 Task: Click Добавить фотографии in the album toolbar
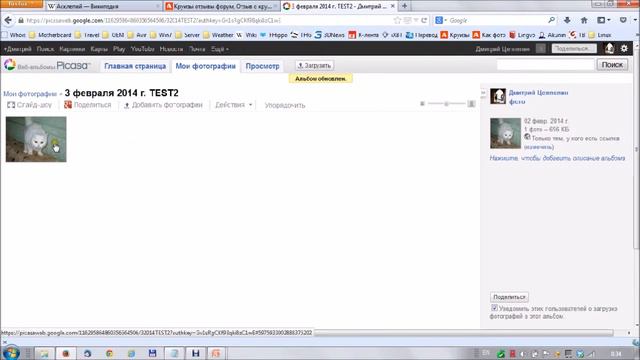pos(163,105)
